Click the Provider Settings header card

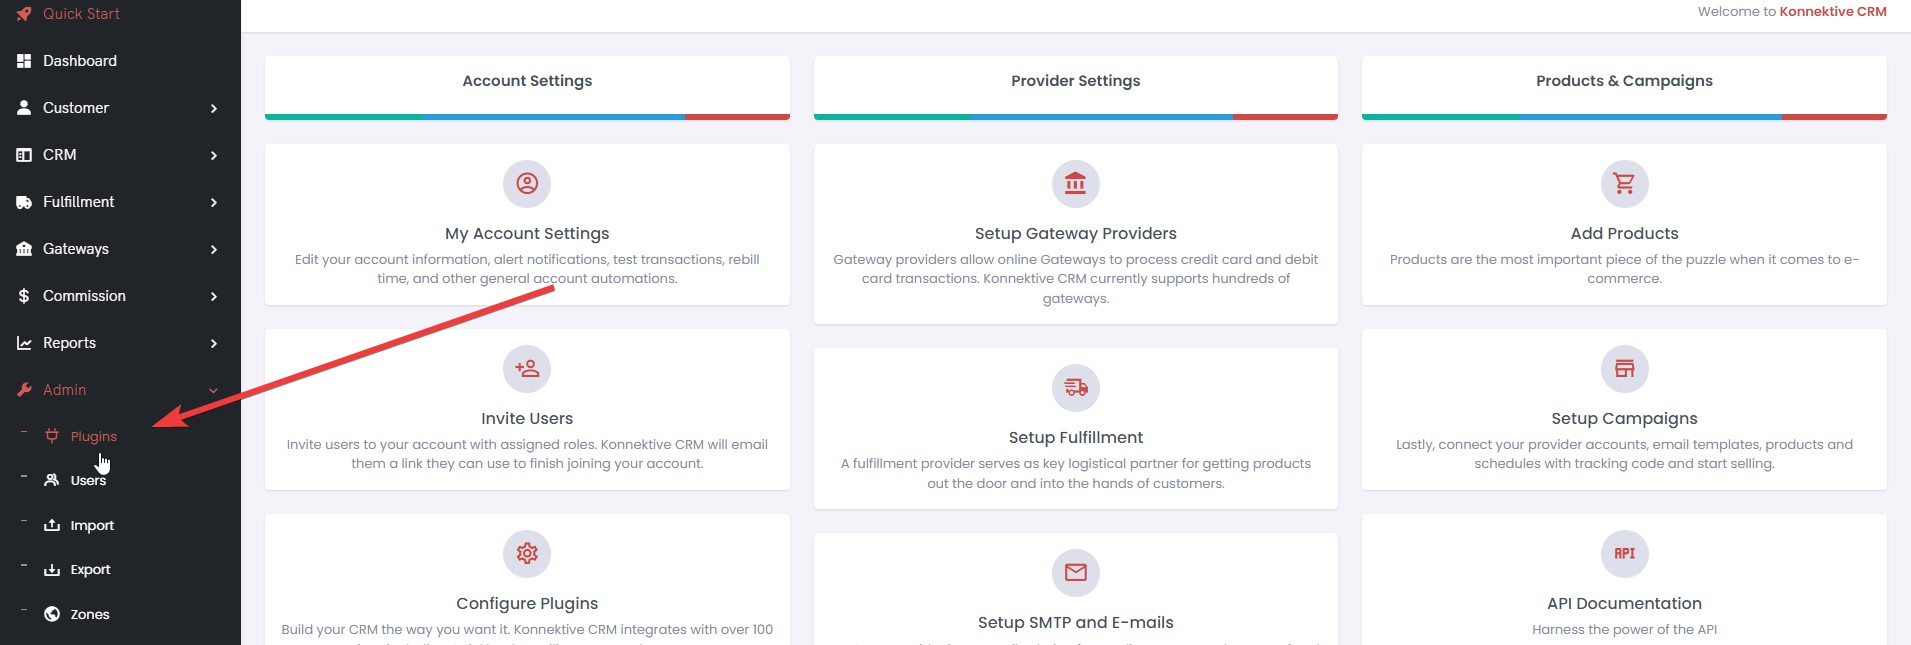[1075, 82]
